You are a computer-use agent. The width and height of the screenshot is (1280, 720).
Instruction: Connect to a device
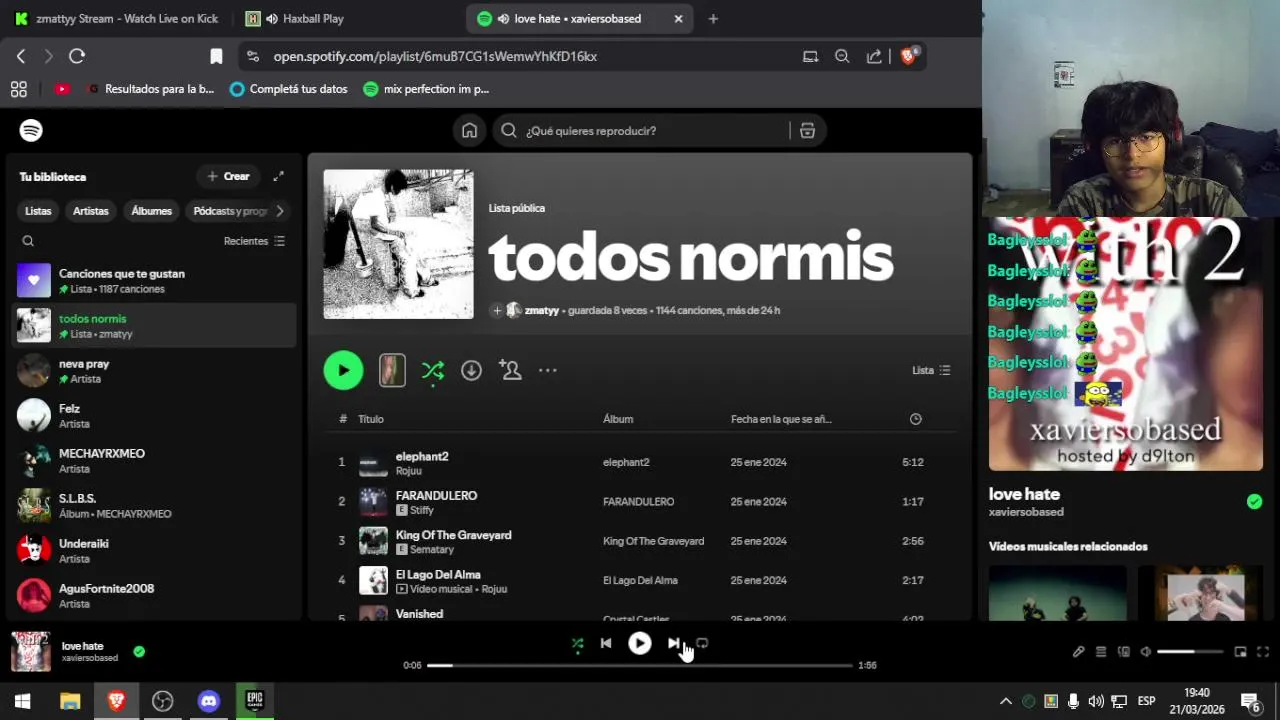tap(1123, 652)
